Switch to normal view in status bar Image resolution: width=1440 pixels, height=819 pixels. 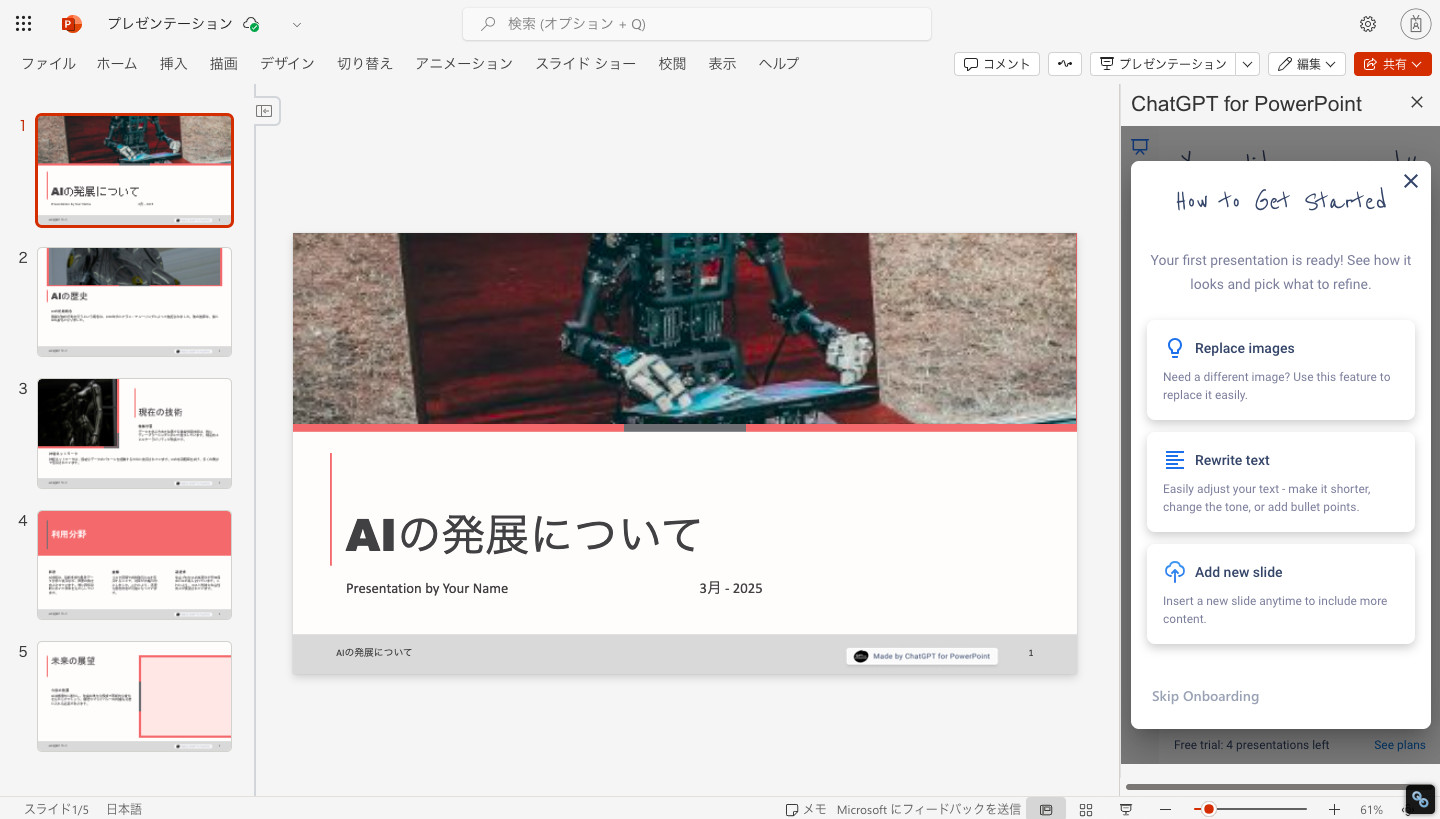point(1046,809)
